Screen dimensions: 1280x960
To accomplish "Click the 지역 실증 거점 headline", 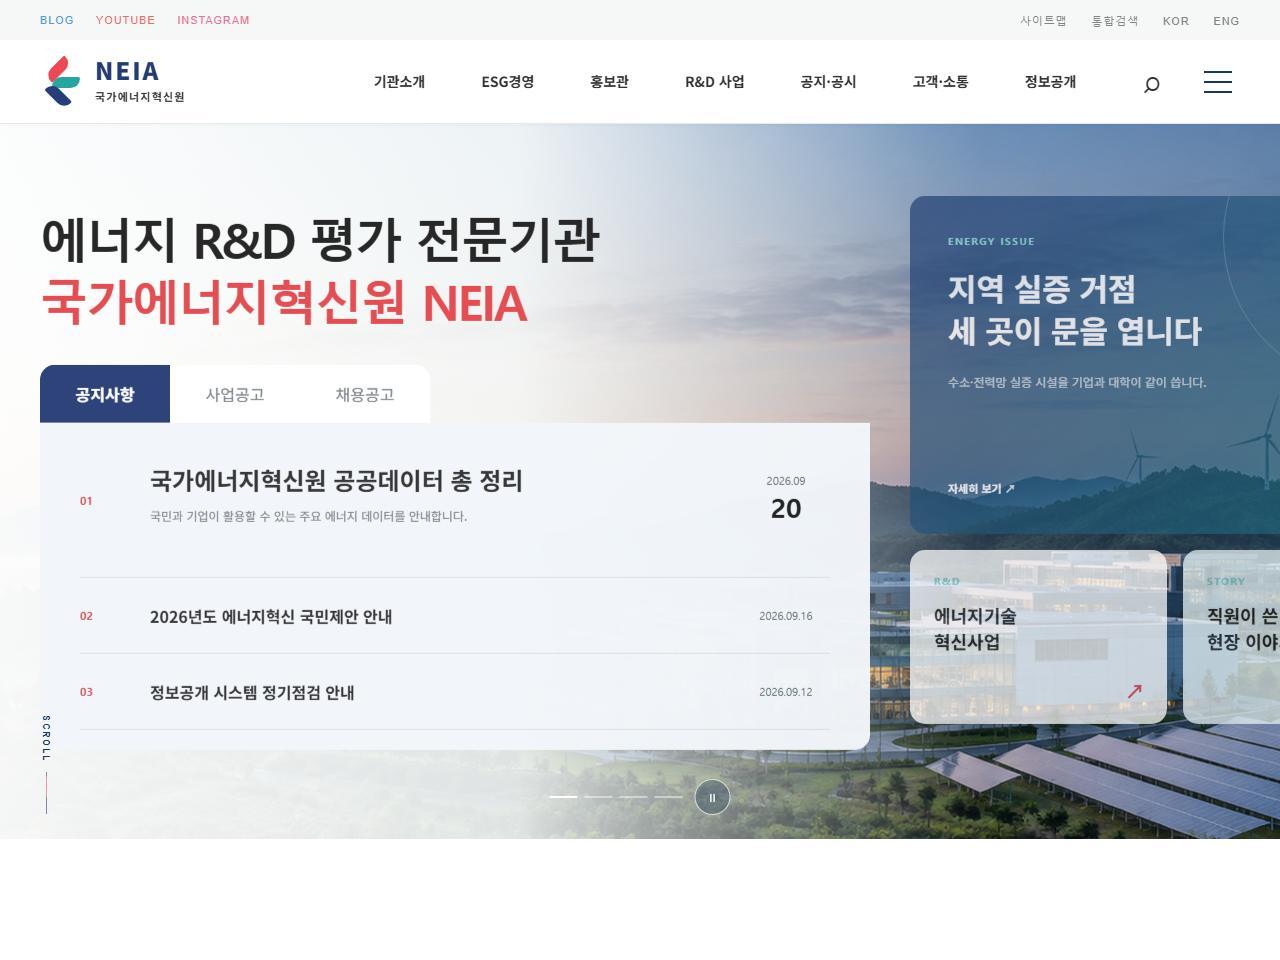I will tap(1074, 310).
